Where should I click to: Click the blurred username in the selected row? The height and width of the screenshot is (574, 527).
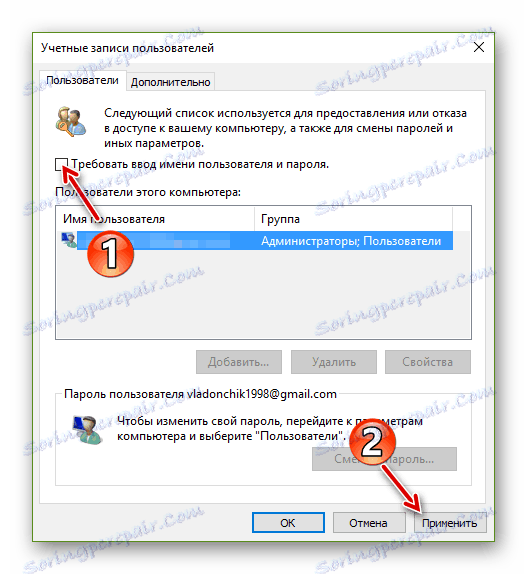point(154,241)
